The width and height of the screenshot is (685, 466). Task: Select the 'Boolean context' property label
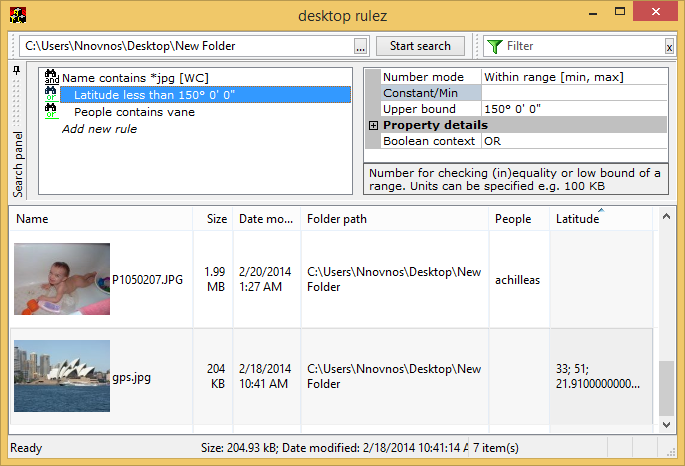[431, 141]
